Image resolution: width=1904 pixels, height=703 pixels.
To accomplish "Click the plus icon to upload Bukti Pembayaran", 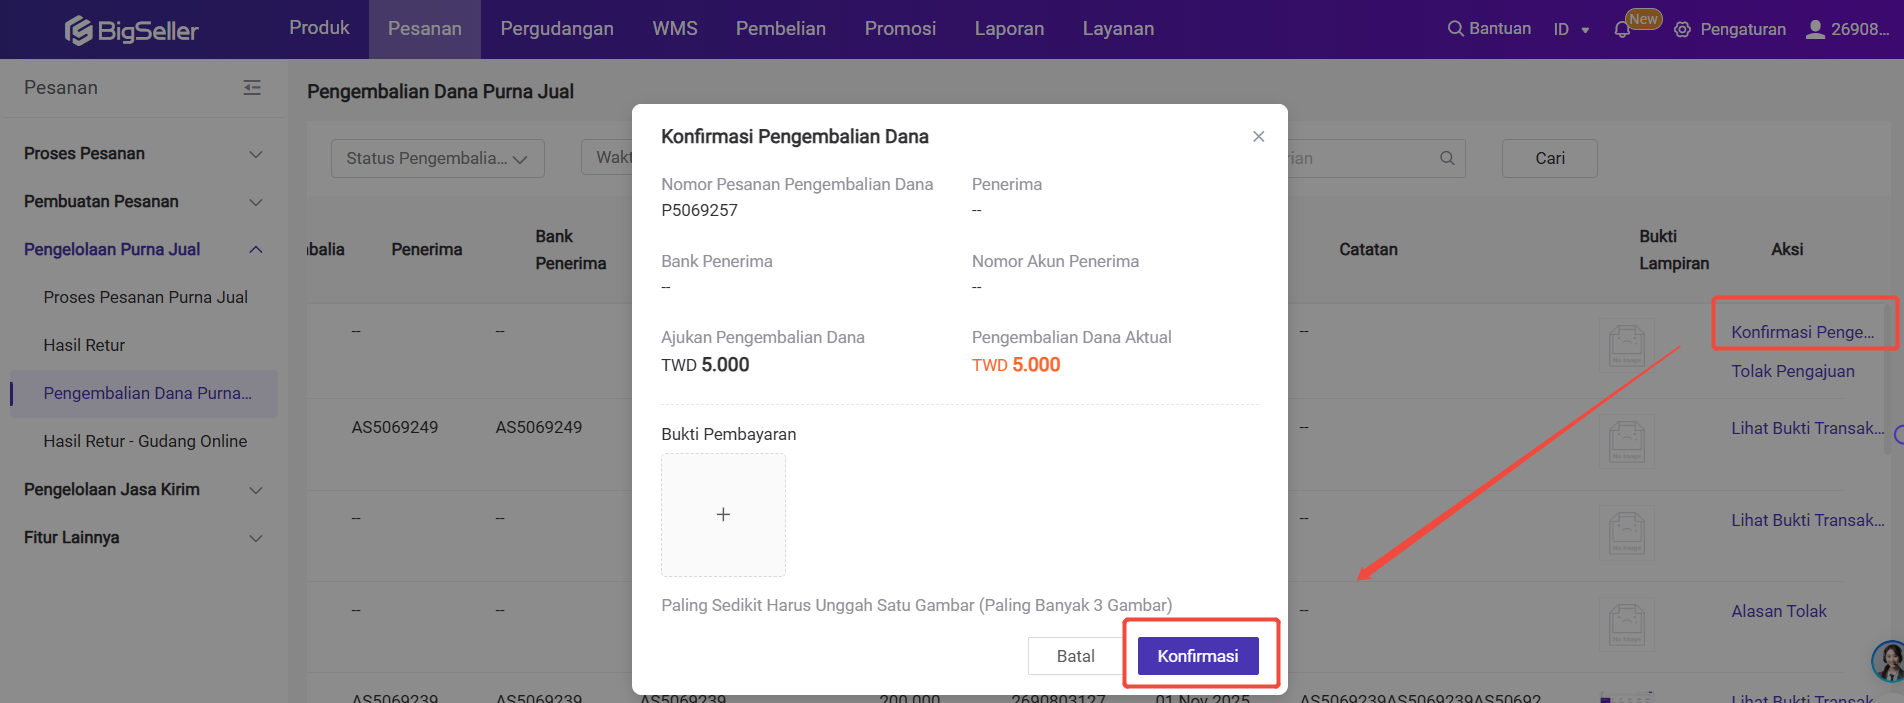I will click(x=723, y=515).
